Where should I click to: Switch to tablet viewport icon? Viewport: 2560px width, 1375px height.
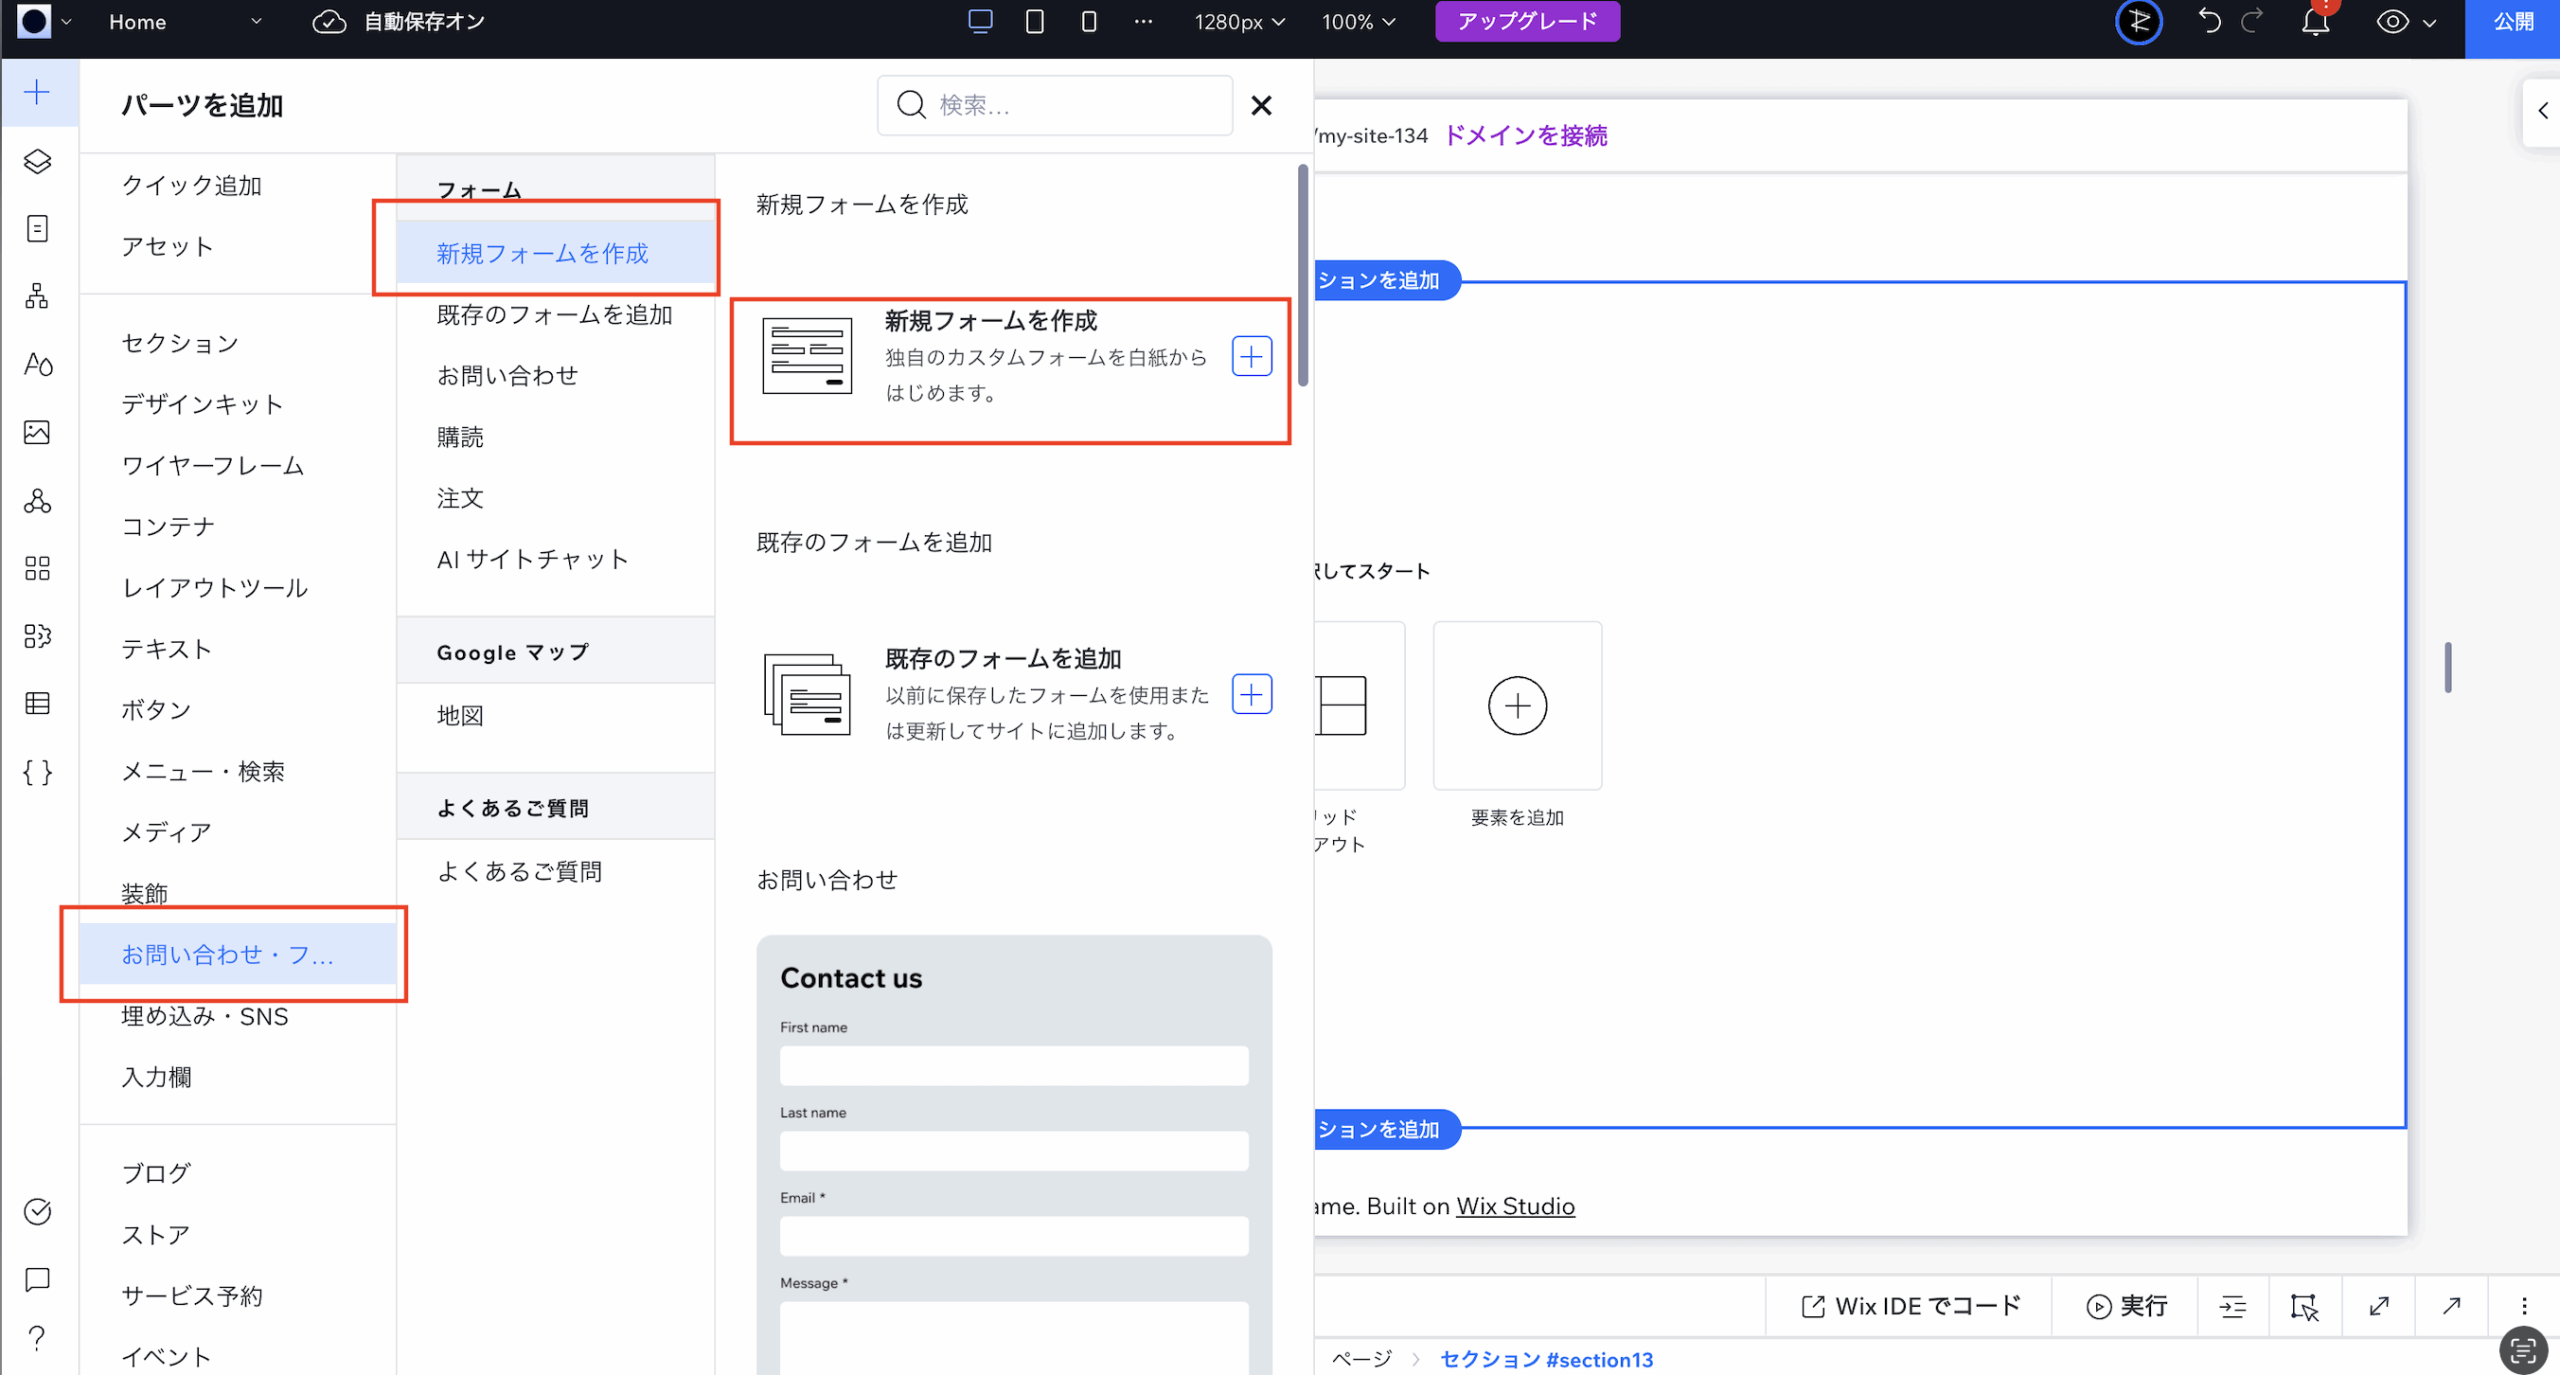[x=1035, y=22]
